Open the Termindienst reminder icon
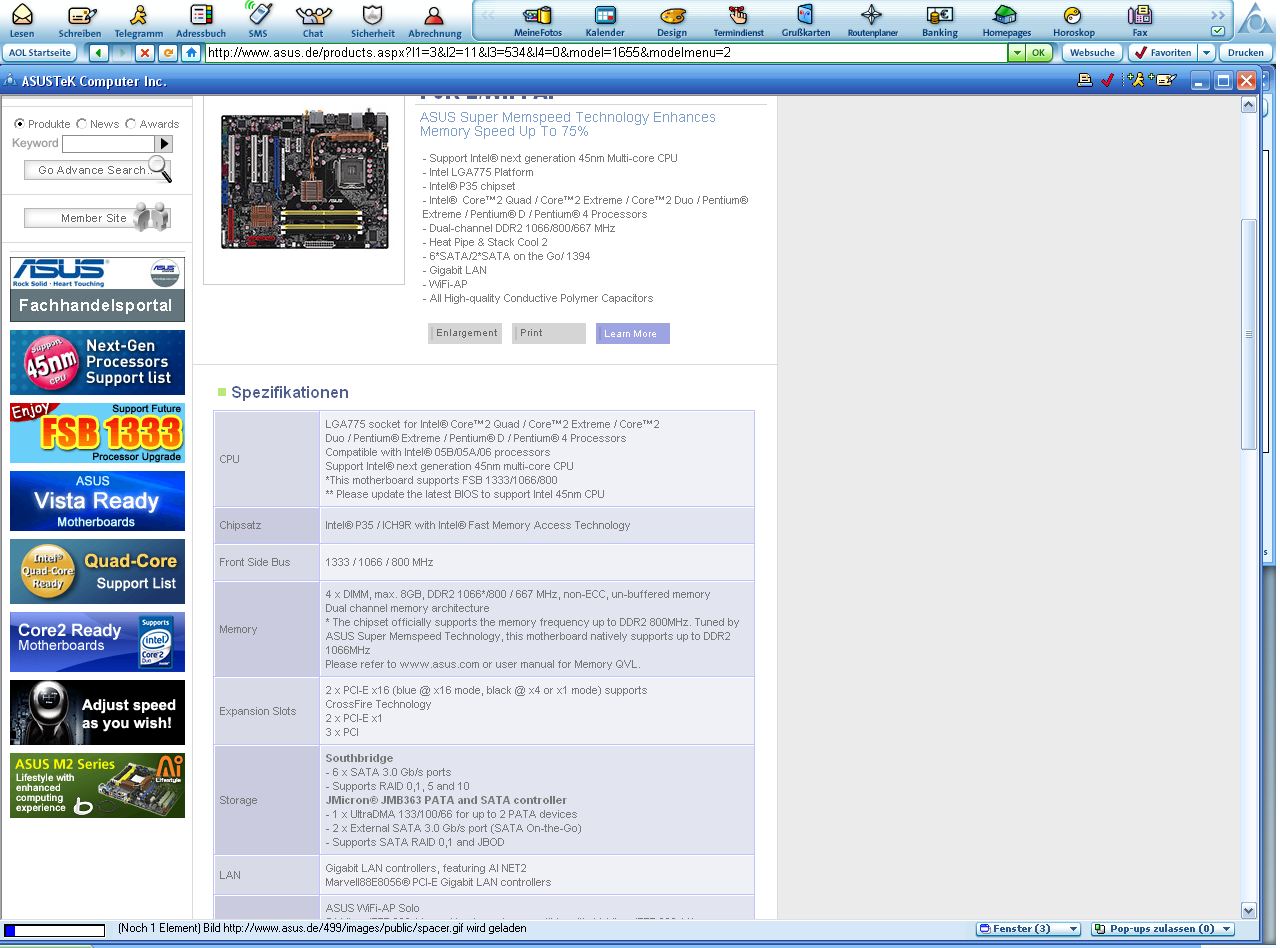This screenshot has width=1280, height=948. coord(739,15)
